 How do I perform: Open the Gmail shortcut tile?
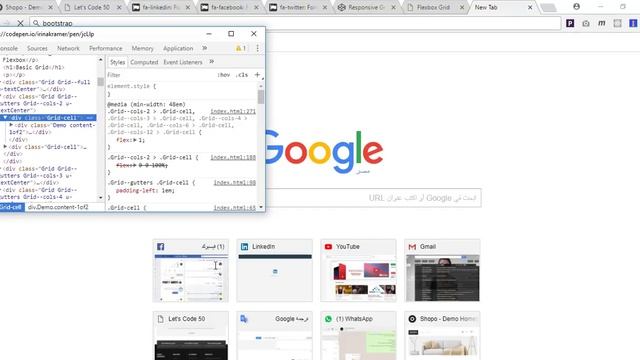point(442,271)
